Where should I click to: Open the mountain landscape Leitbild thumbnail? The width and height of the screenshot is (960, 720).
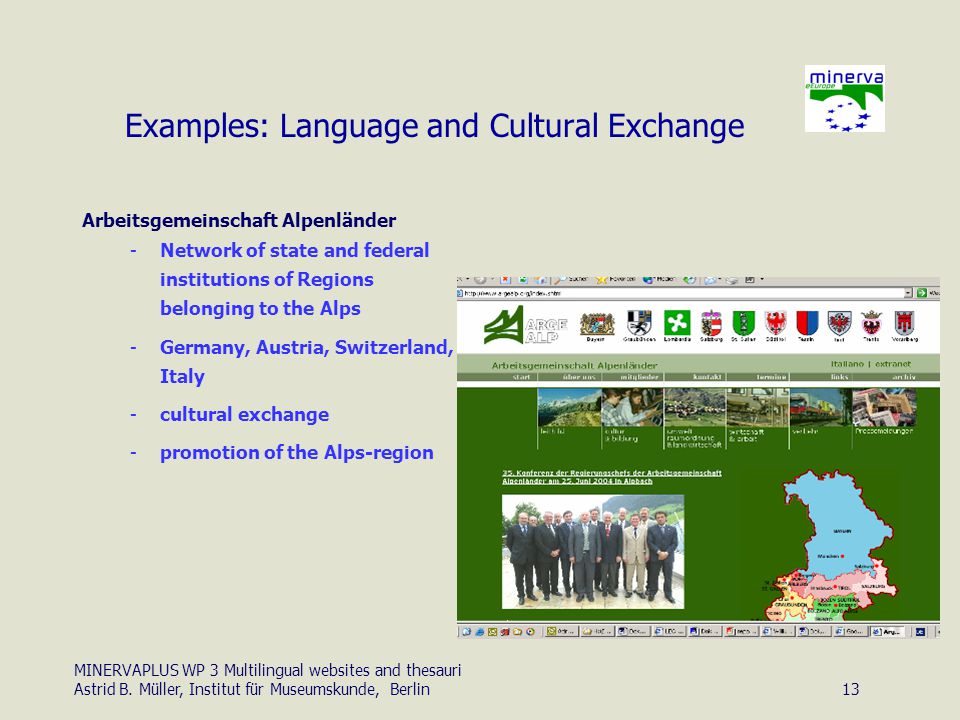(569, 408)
